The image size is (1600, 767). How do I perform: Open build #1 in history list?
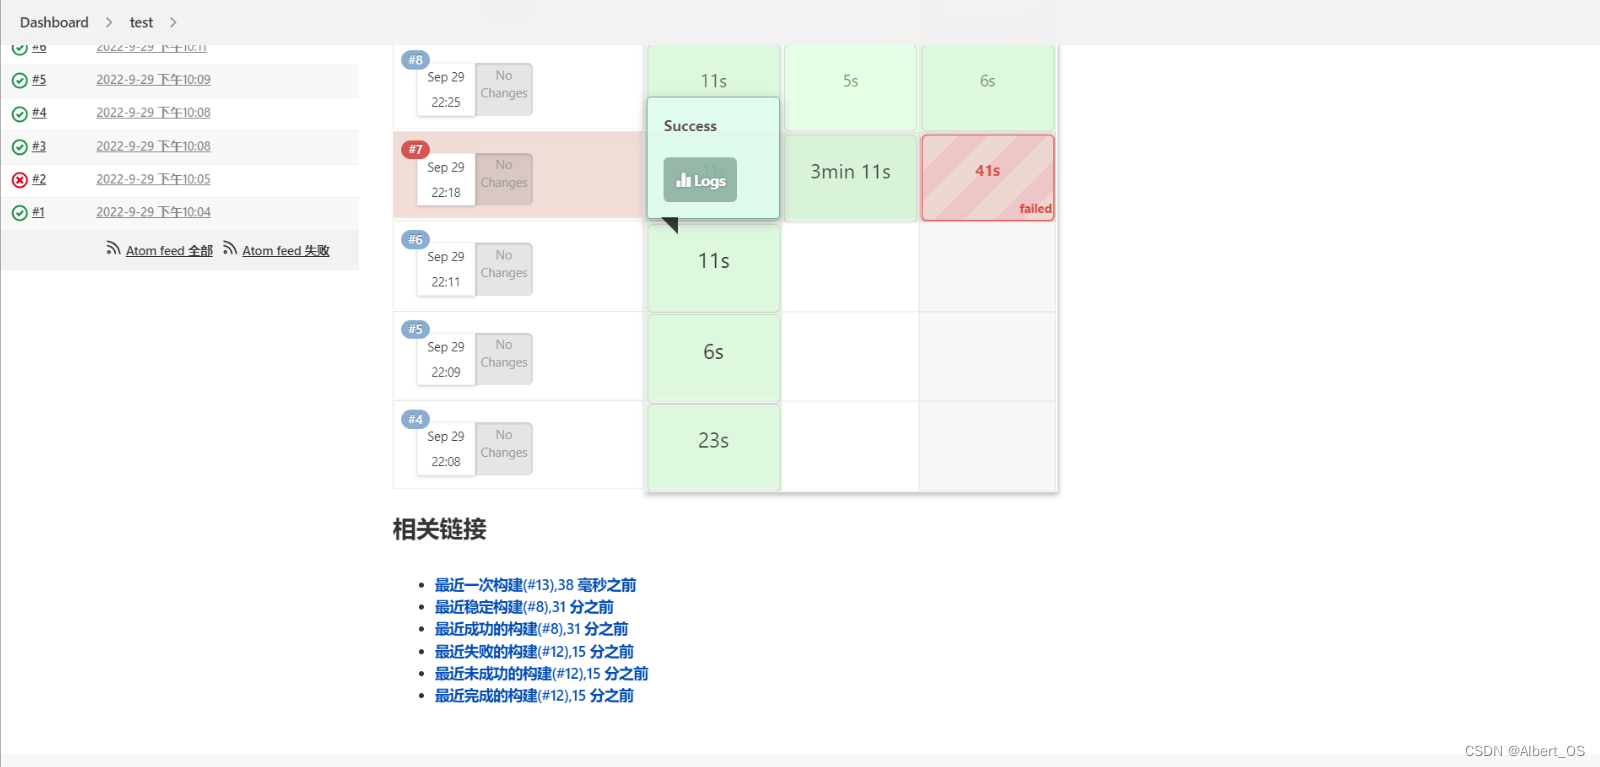[38, 212]
